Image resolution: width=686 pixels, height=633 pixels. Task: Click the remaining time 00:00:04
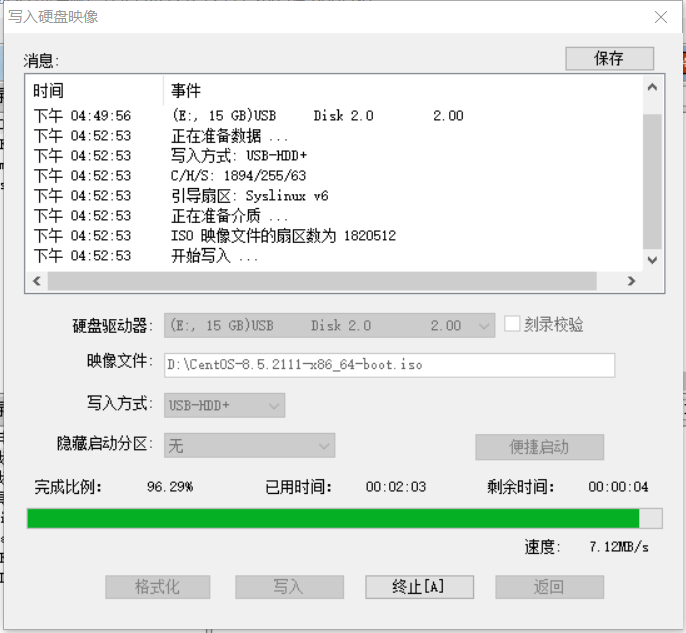618,486
